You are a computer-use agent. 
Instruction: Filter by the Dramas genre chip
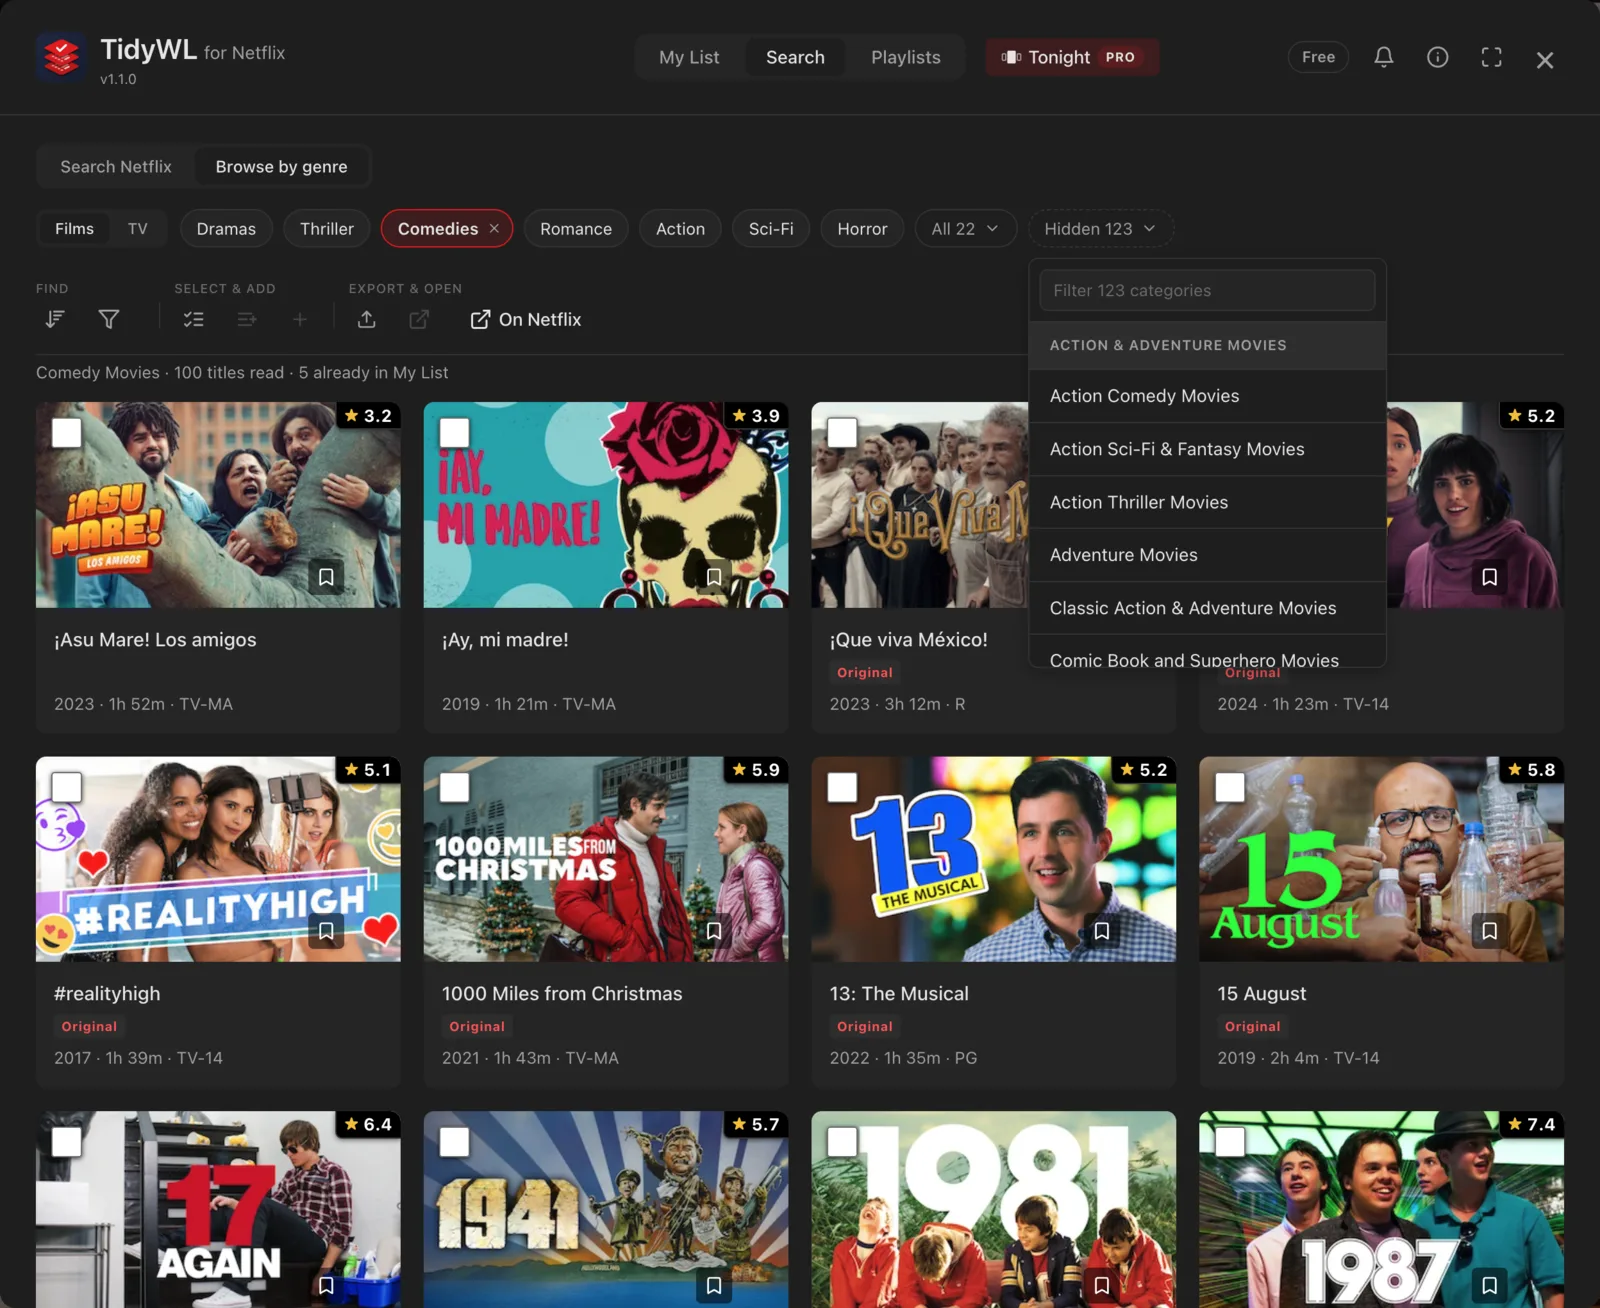[226, 229]
